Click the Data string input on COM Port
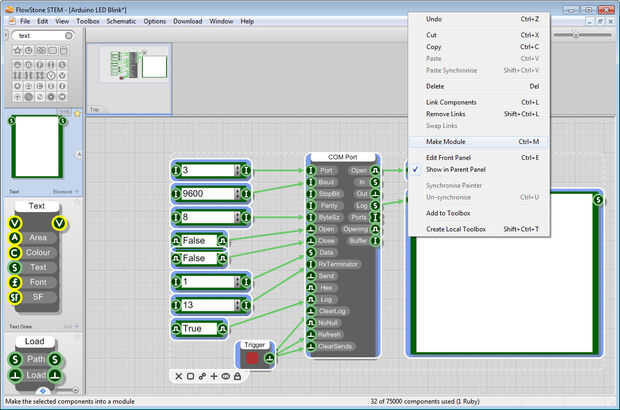The image size is (620, 410). point(311,252)
